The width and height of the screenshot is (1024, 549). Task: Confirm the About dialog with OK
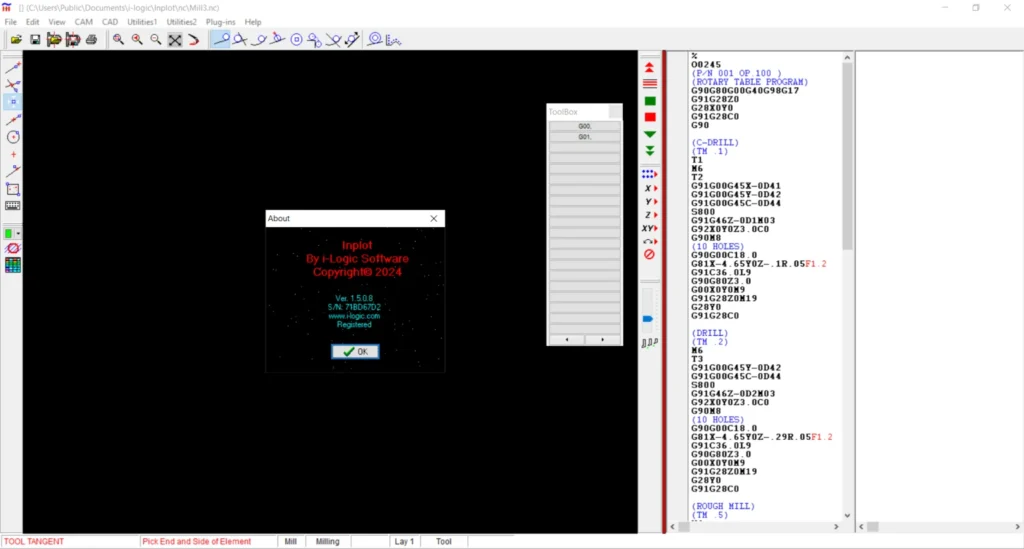pos(355,351)
